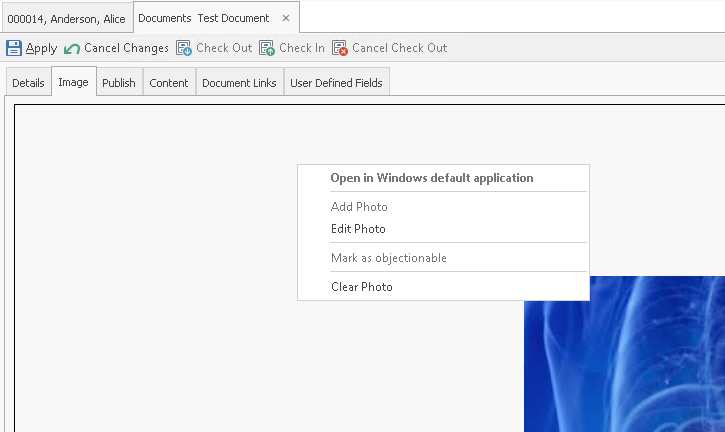Choose Clear Photo from context menu
The image size is (725, 432).
[x=443, y=287]
